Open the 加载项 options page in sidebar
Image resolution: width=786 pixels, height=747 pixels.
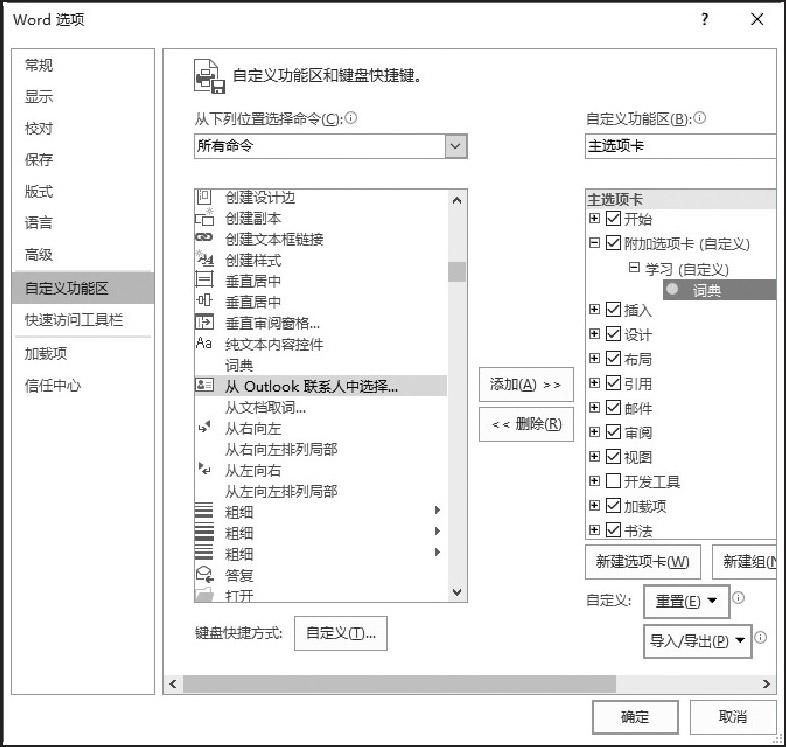click(x=83, y=353)
